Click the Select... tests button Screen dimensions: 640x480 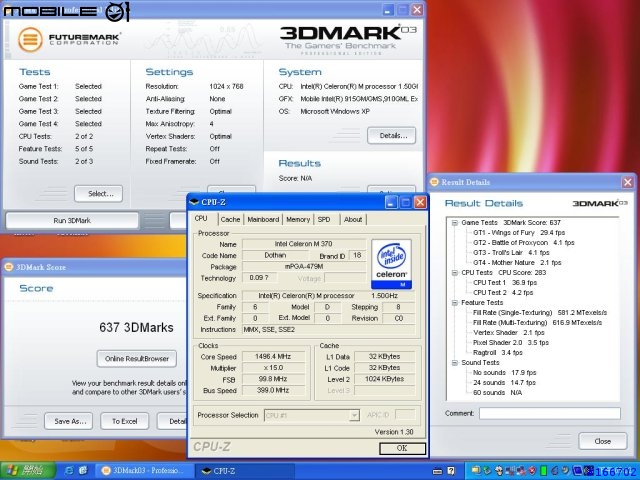(x=98, y=194)
